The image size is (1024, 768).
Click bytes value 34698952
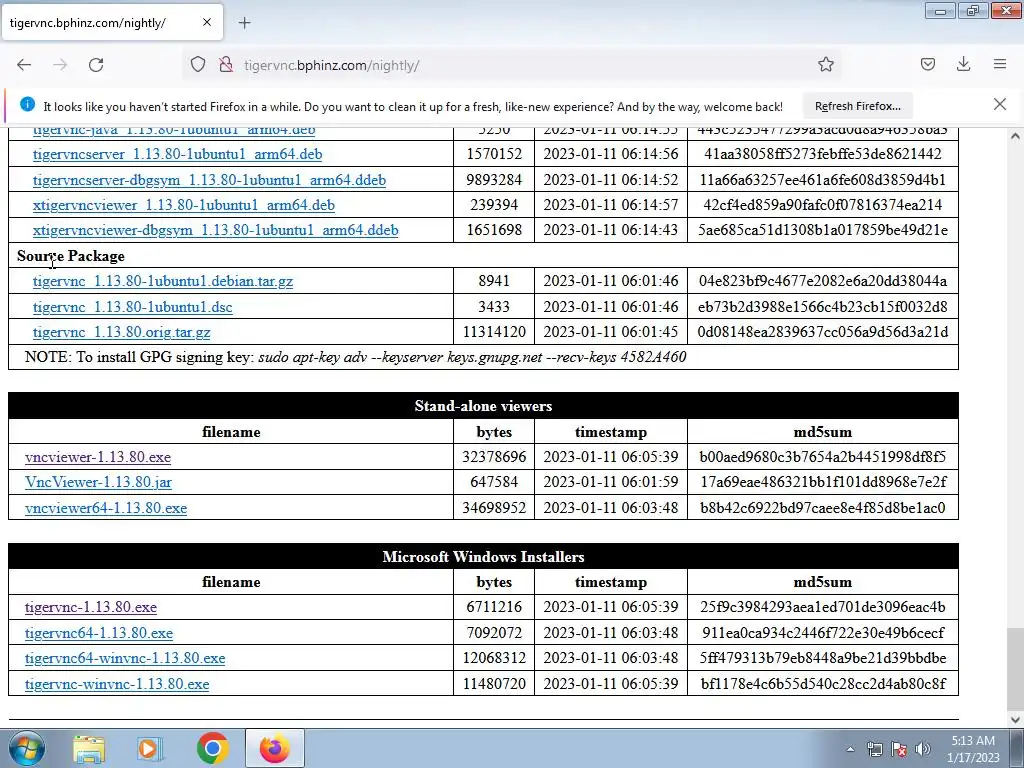(x=494, y=507)
